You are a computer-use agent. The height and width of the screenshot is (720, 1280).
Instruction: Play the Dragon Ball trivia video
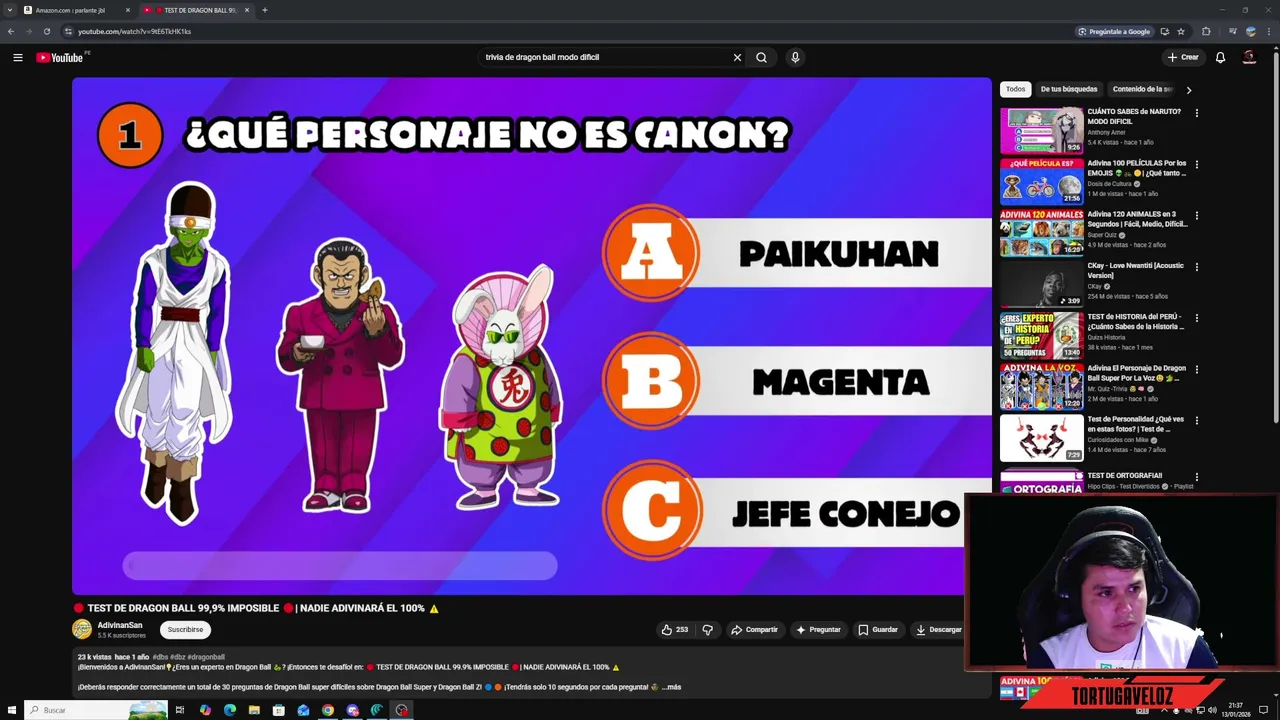point(531,336)
